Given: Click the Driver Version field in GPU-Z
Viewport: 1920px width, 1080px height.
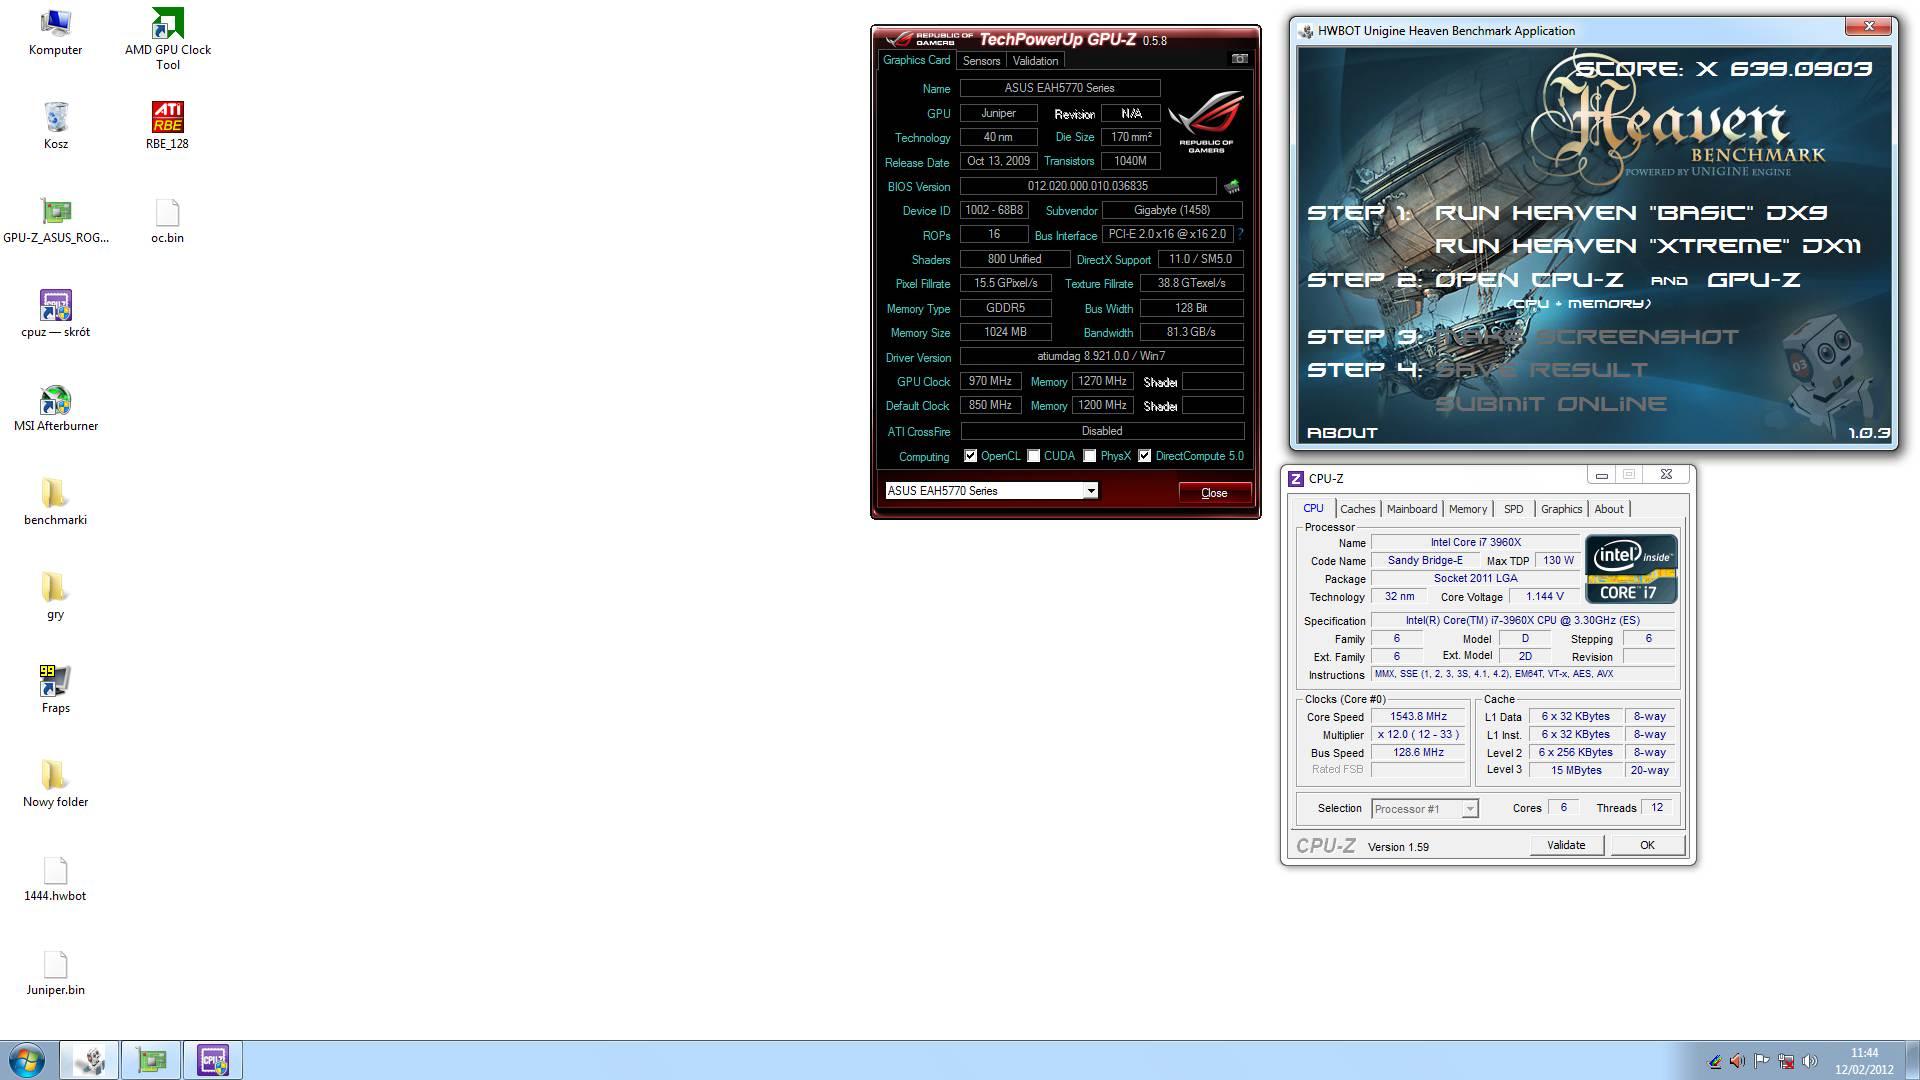Looking at the screenshot, I should pos(1101,356).
